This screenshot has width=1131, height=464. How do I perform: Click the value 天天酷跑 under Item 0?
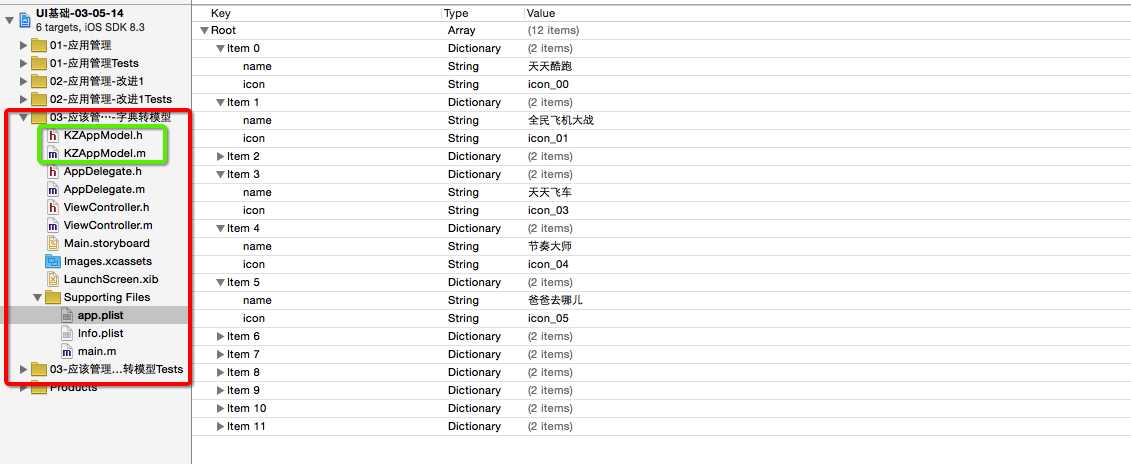tap(550, 66)
